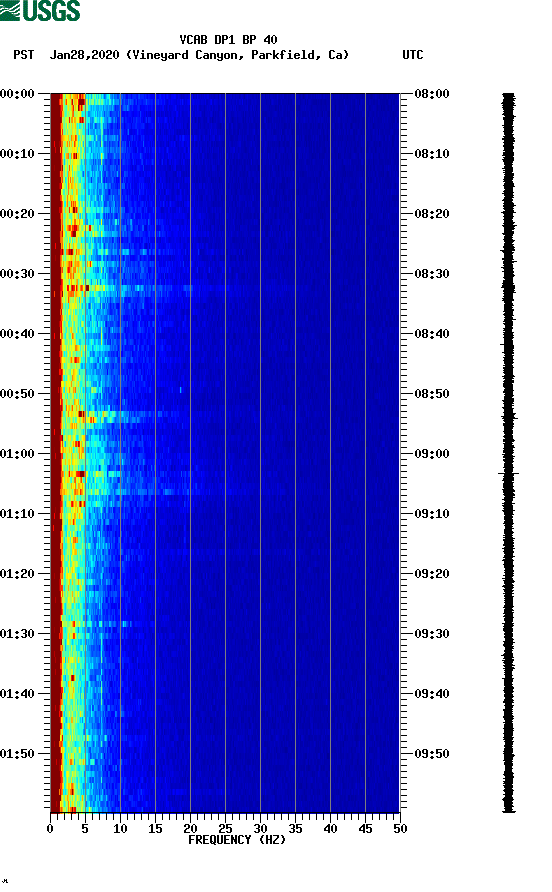This screenshot has height=892, width=552.
Task: Click the 01:50 PST time label
Action: pos(17,754)
